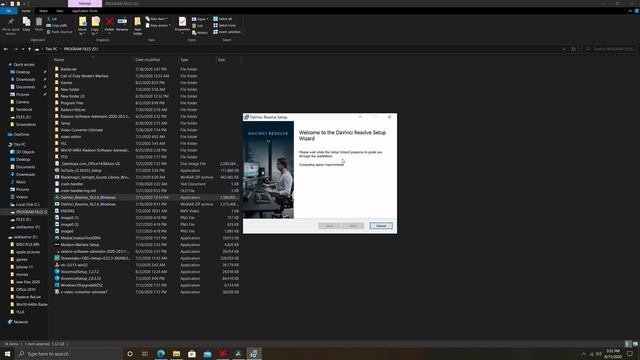Screen dimensions: 640x360
Task: Open the Copy to dropdown in the ribbon
Action: [95, 26]
